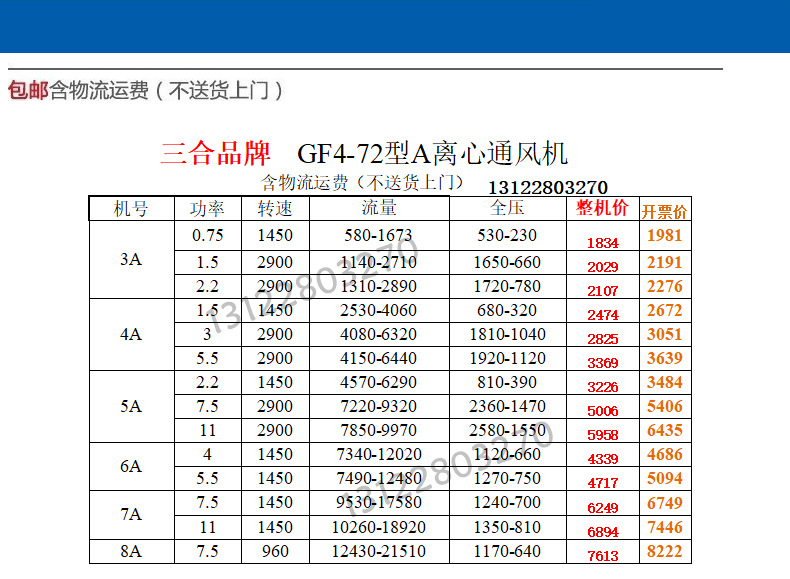
Task: Click the 0.75 power cell
Action: (x=208, y=235)
